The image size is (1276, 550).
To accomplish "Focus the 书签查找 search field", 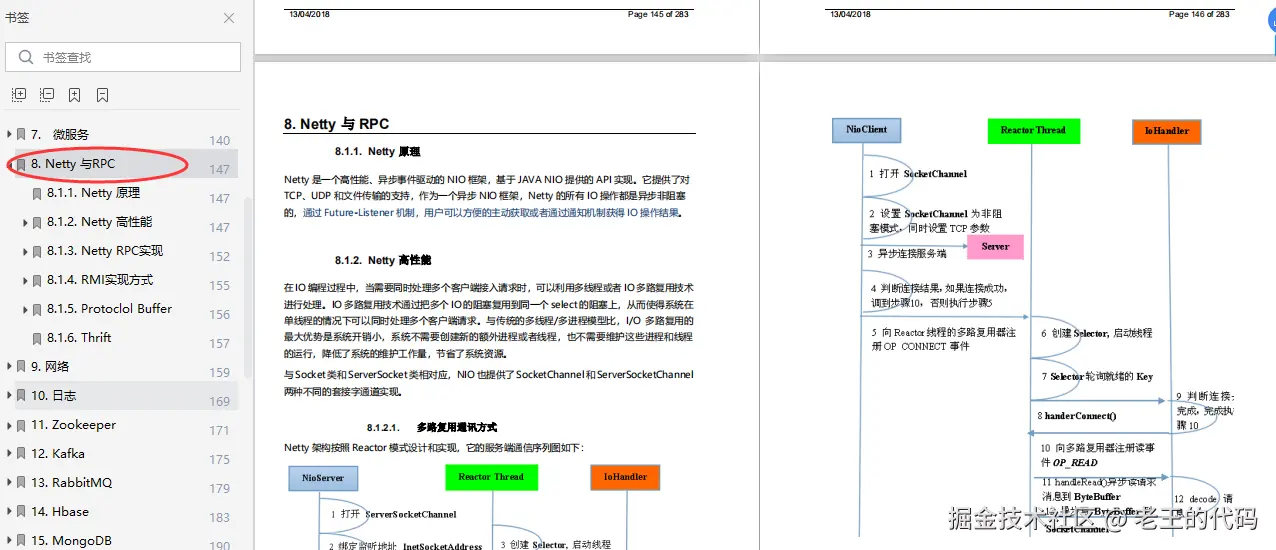I will [x=123, y=57].
